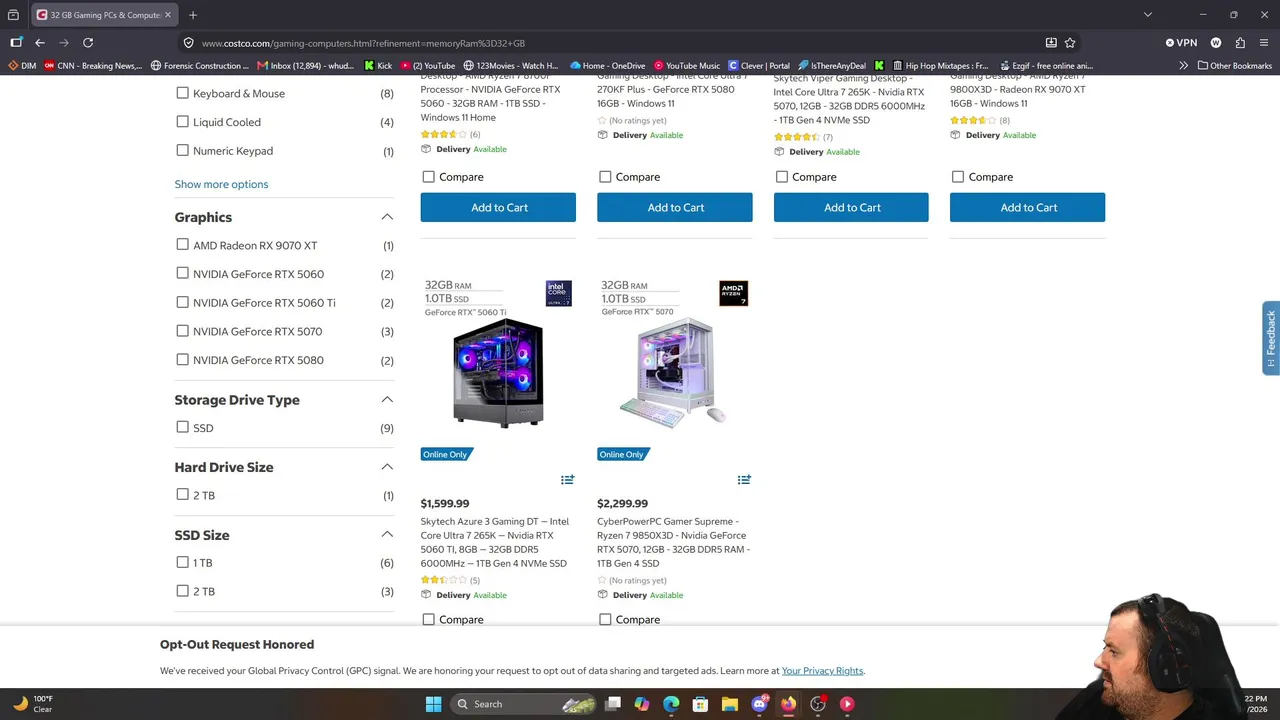This screenshot has width=1280, height=720.
Task: Check the Liquid Cooled filter
Action: [x=182, y=122]
